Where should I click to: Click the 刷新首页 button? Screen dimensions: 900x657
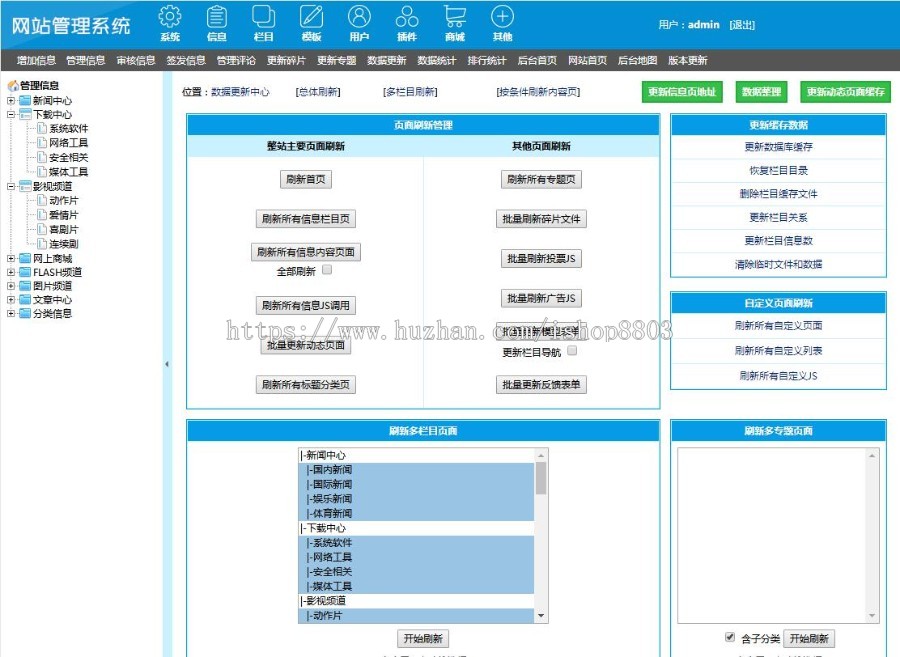pyautogui.click(x=305, y=180)
